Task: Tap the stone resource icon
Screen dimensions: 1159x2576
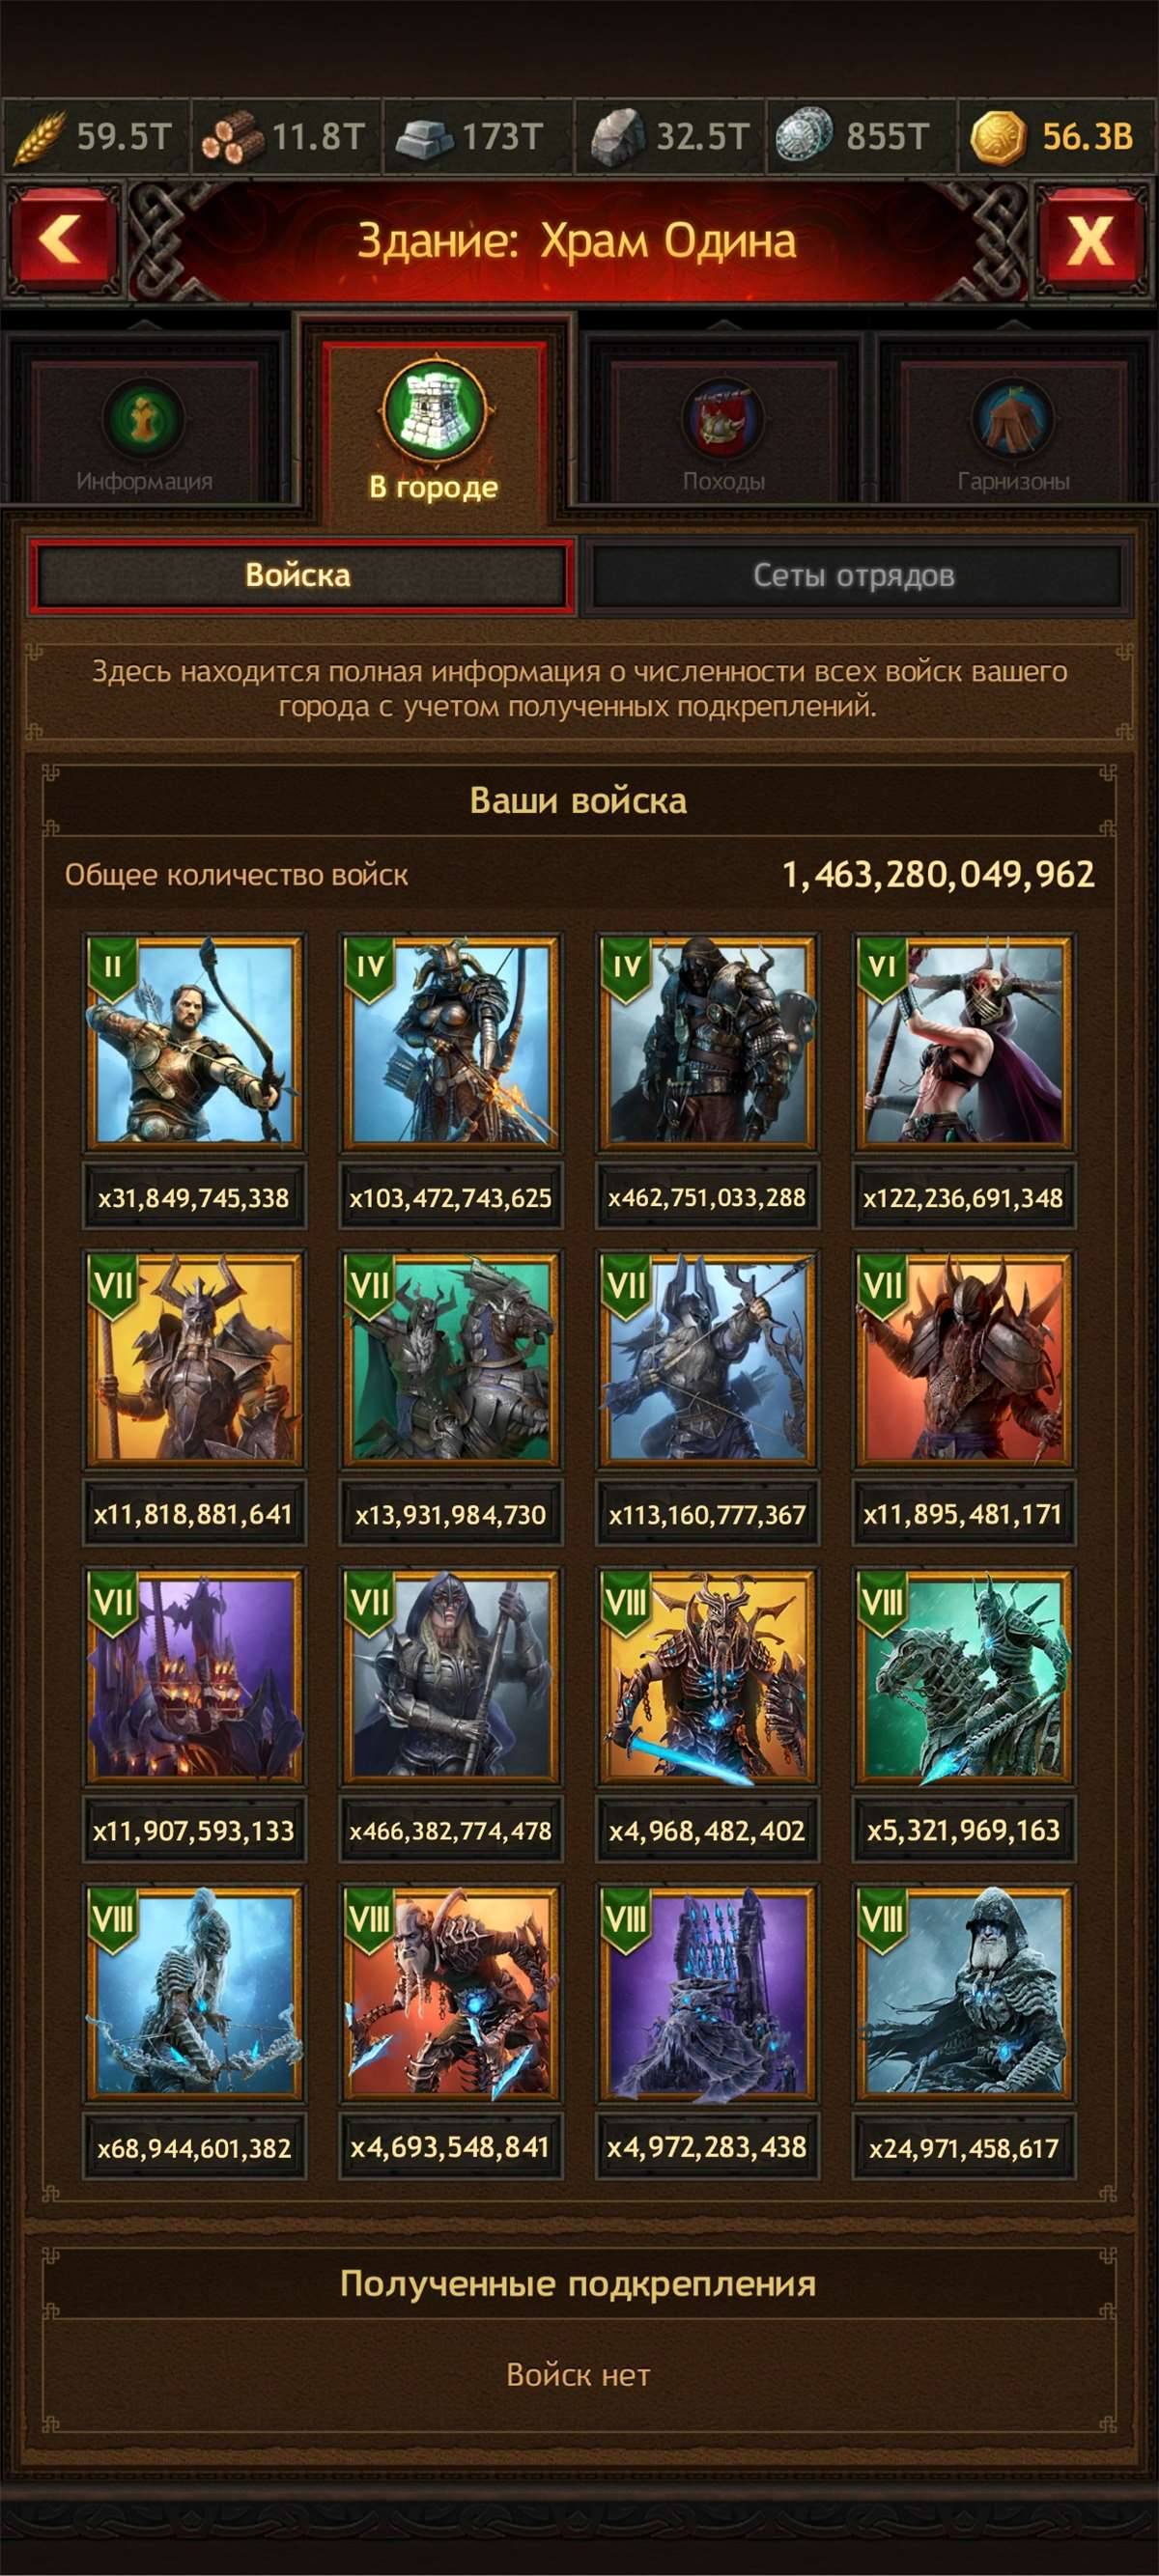Action: pyautogui.click(x=617, y=137)
